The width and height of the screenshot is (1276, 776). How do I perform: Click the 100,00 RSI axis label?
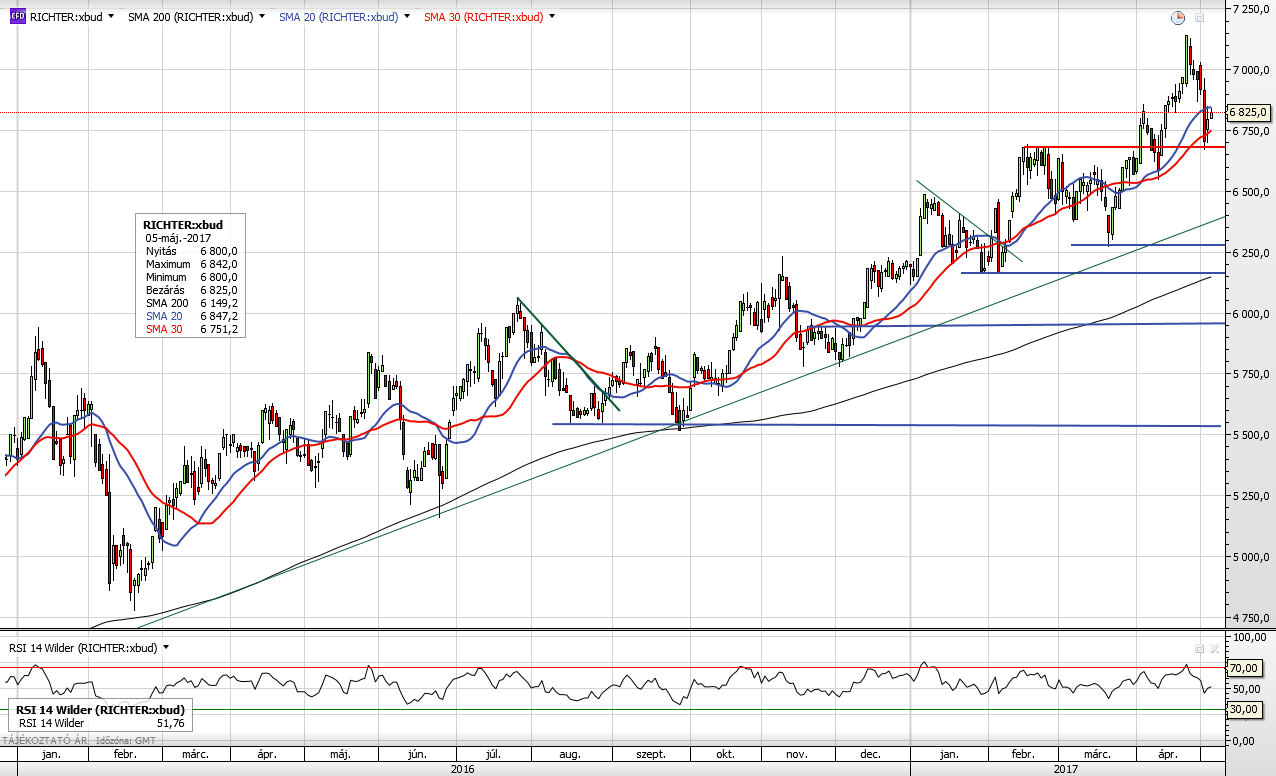click(x=1248, y=637)
